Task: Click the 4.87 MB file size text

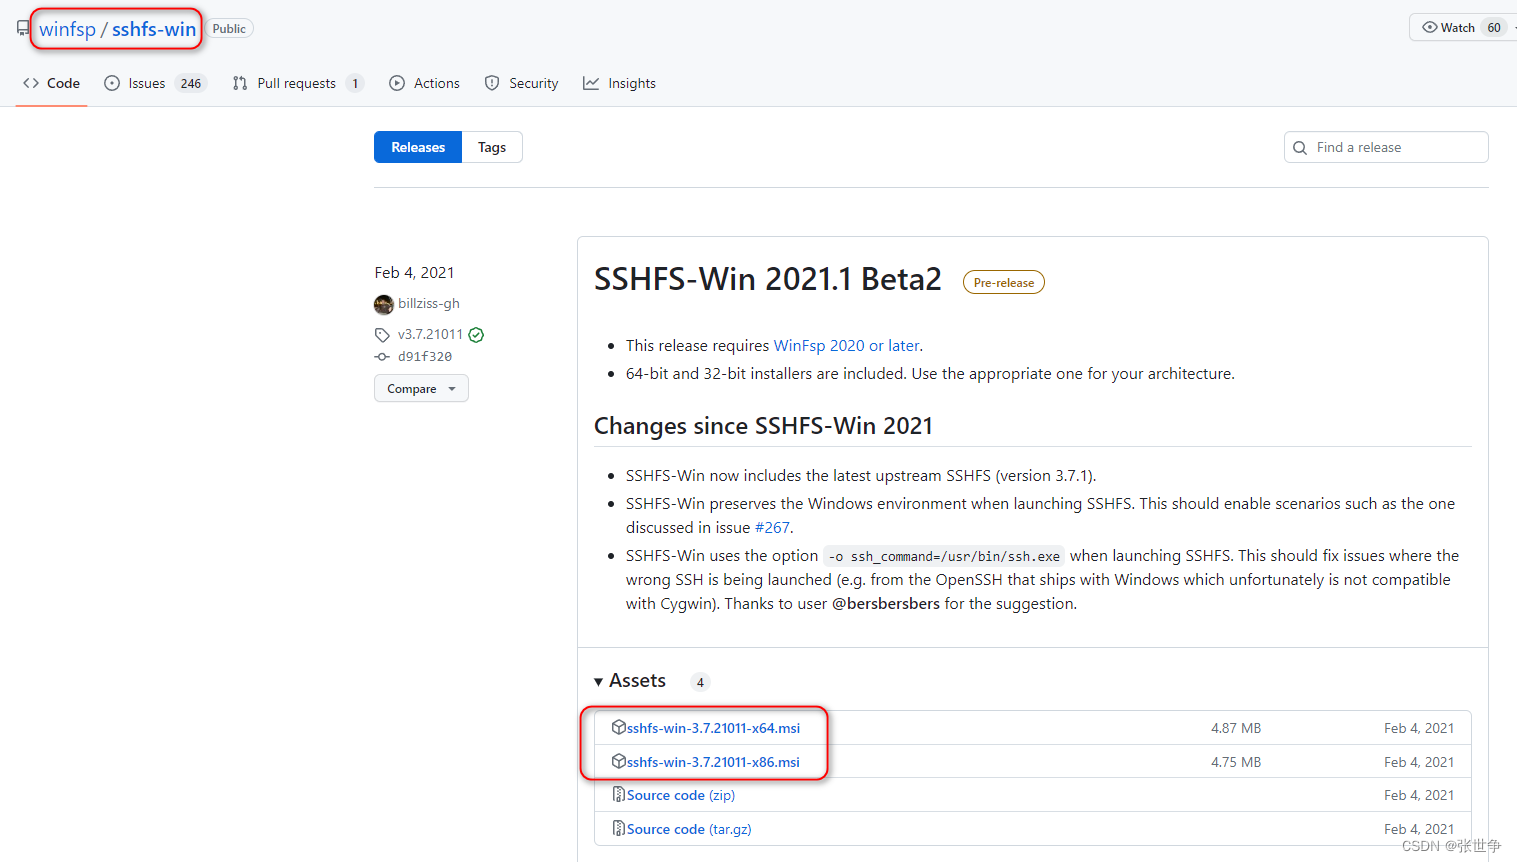Action: 1236,728
